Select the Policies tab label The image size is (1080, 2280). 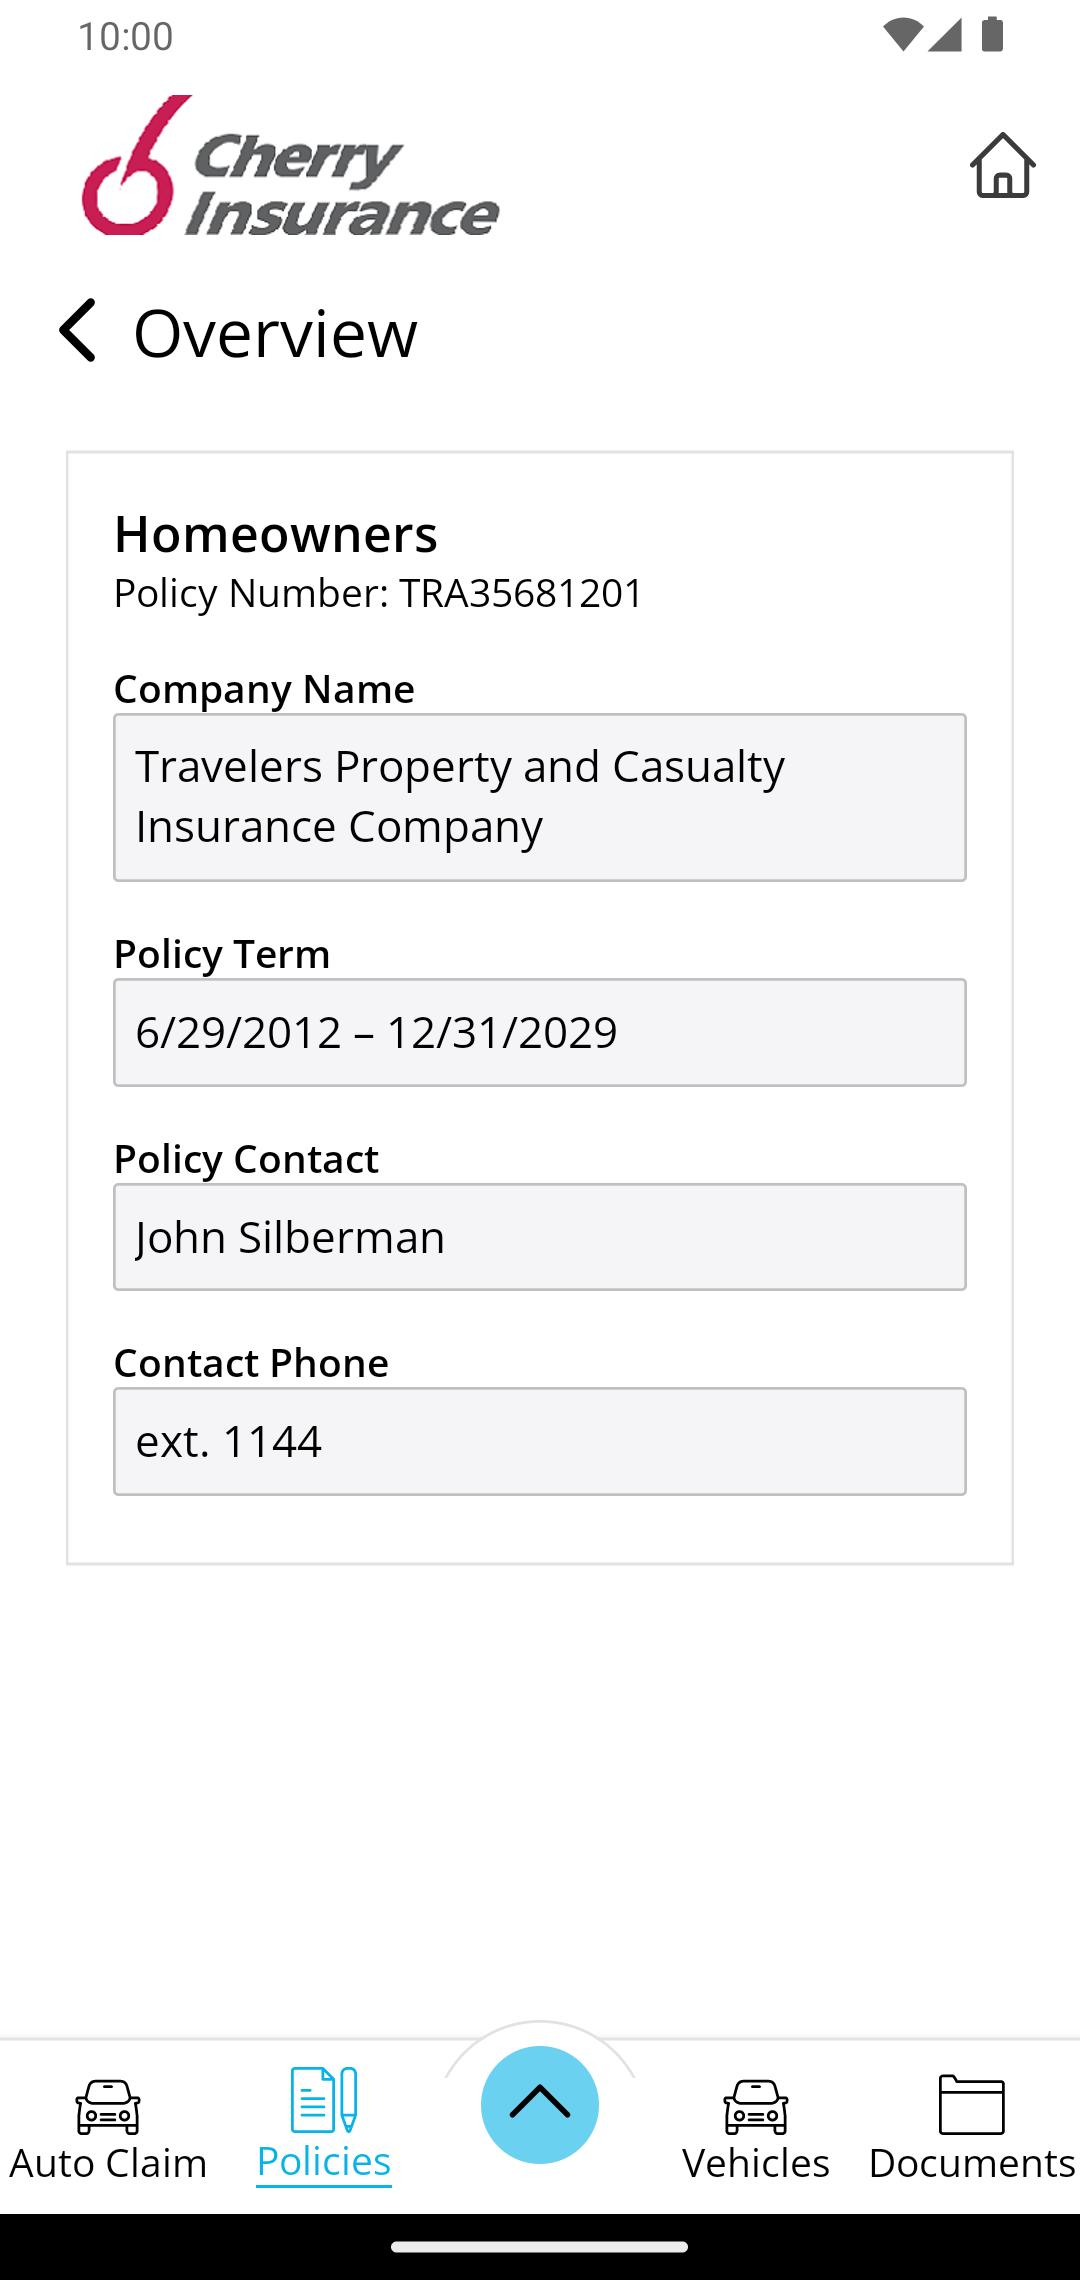point(324,2162)
